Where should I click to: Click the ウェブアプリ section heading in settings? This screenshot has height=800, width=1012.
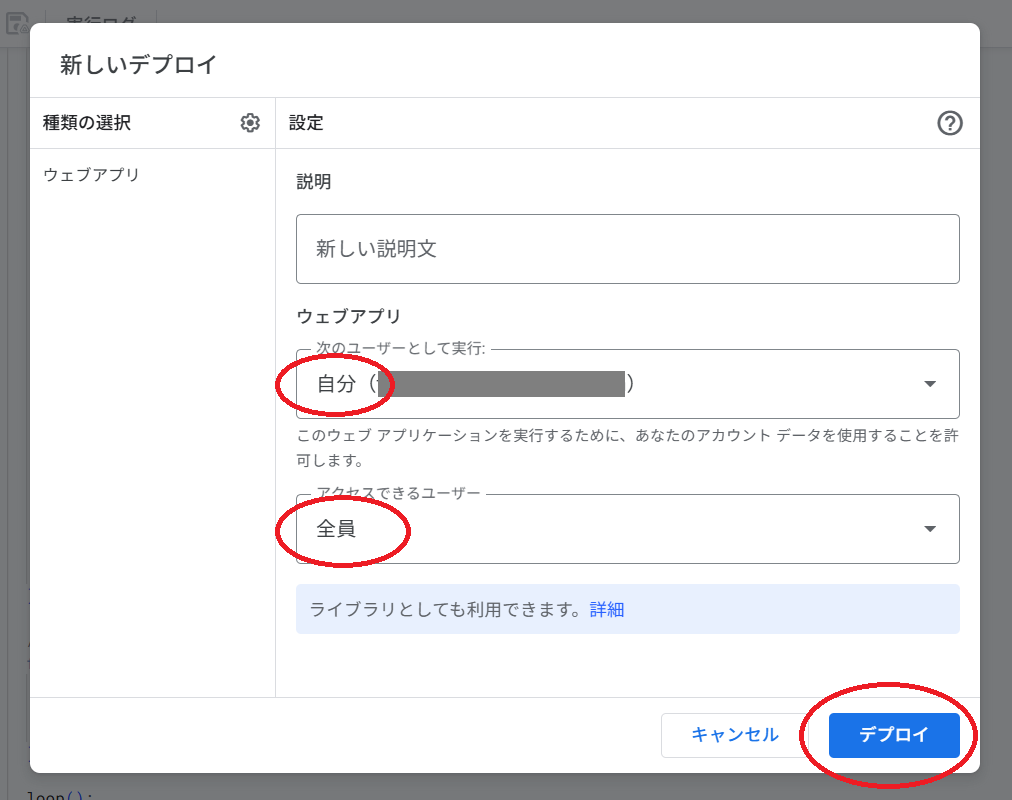[349, 316]
